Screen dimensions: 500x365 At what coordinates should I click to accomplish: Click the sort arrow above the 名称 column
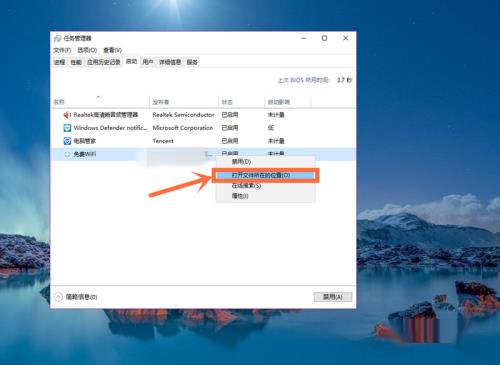point(98,97)
